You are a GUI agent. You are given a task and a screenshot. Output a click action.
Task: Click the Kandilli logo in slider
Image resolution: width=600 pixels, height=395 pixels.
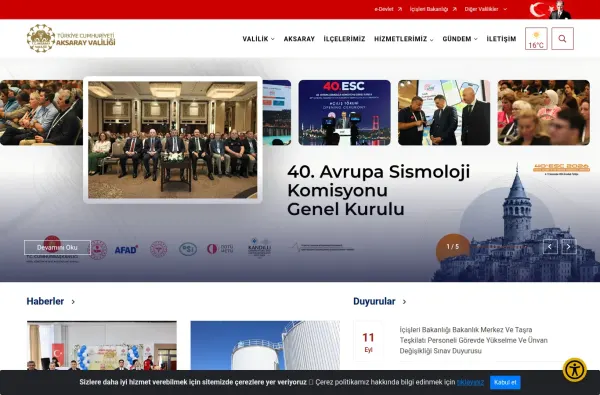click(x=259, y=248)
